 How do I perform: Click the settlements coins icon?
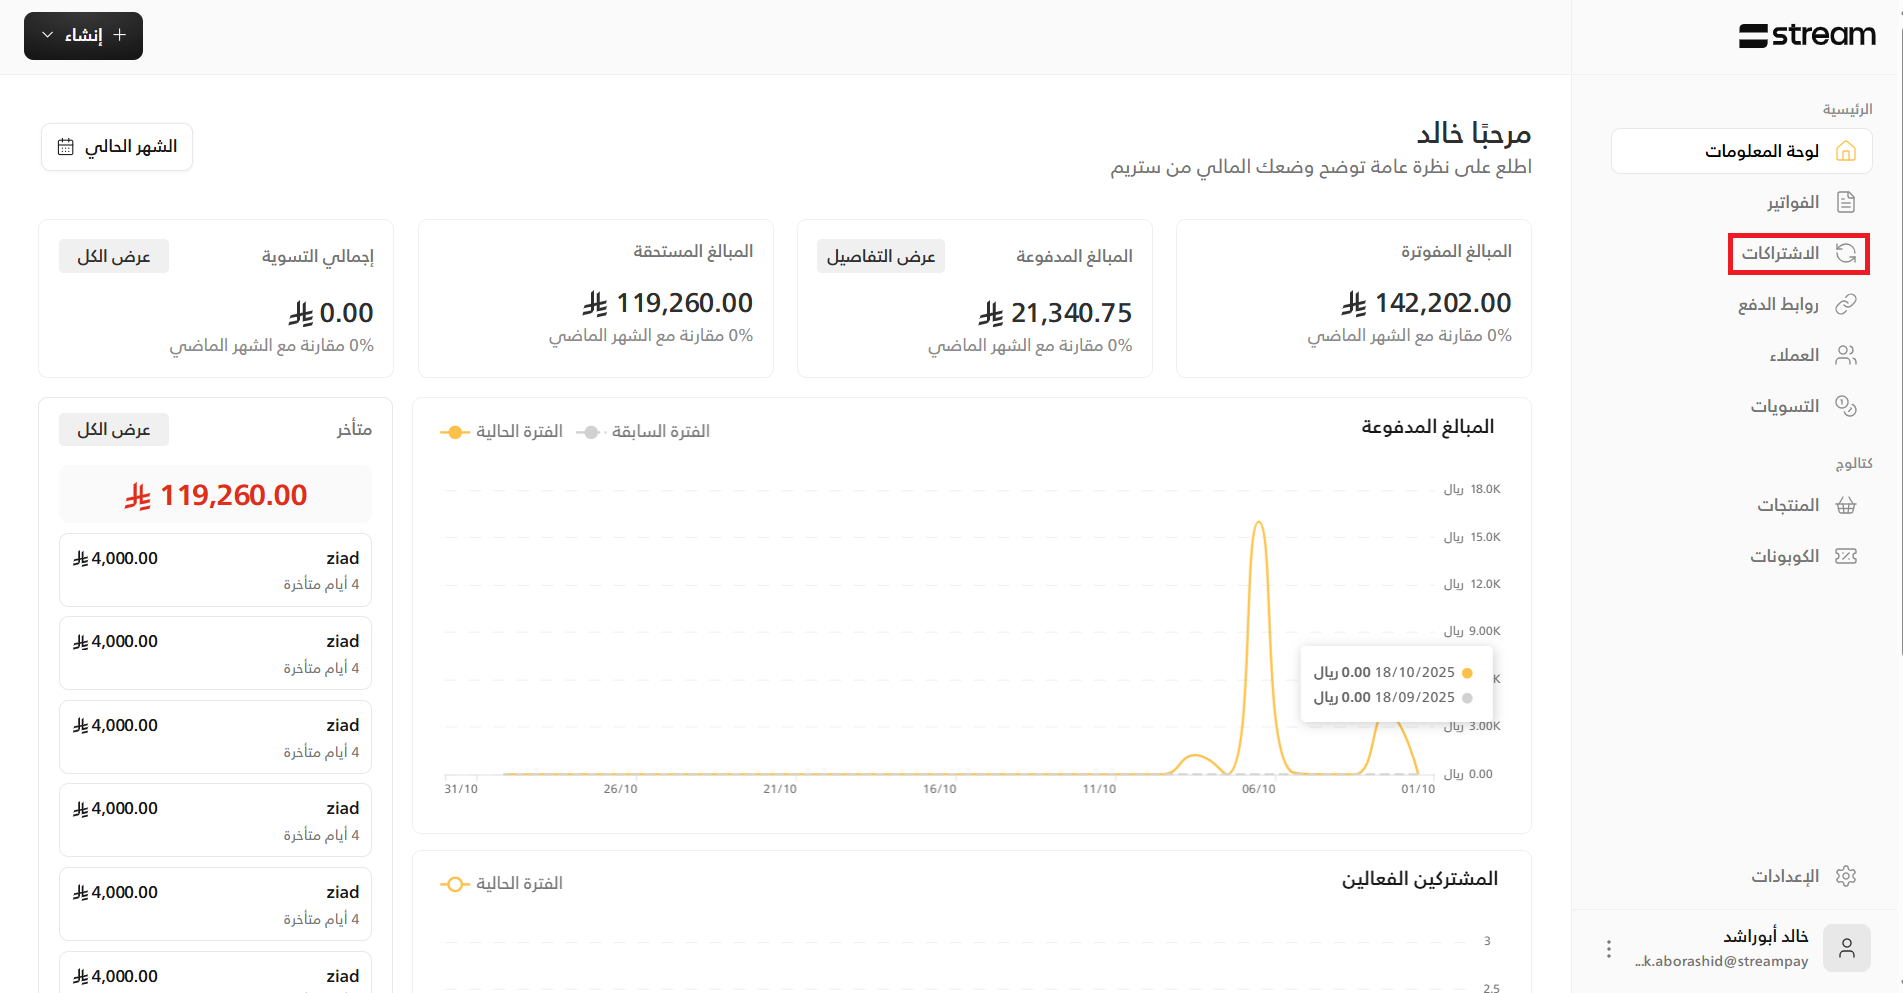click(x=1846, y=406)
